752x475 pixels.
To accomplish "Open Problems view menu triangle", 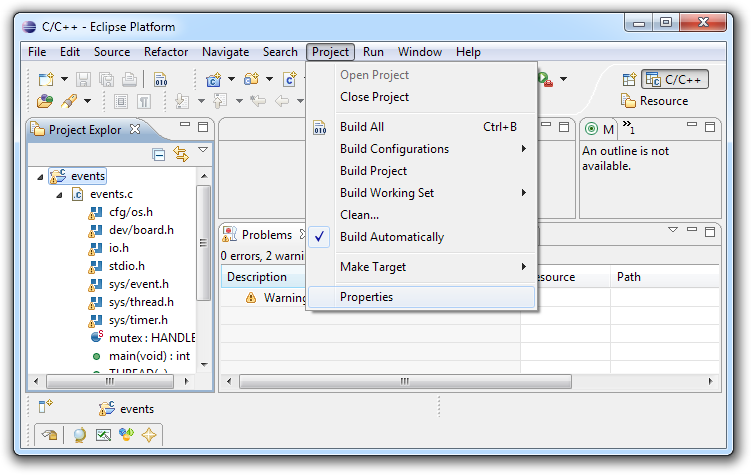I will coord(673,230).
